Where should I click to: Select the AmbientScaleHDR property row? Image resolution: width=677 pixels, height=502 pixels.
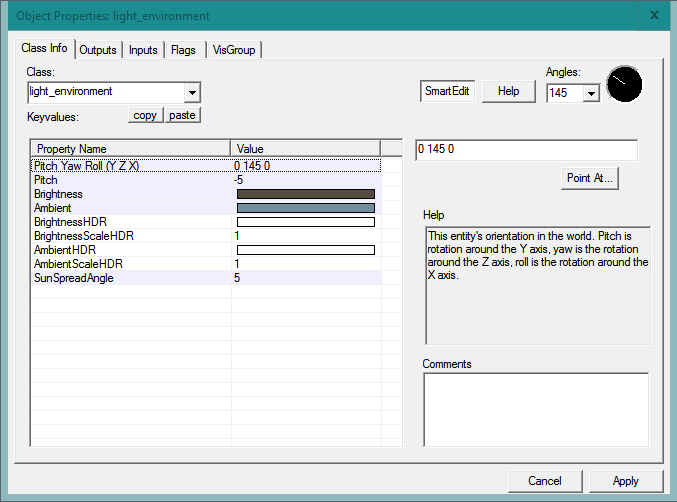coord(206,264)
